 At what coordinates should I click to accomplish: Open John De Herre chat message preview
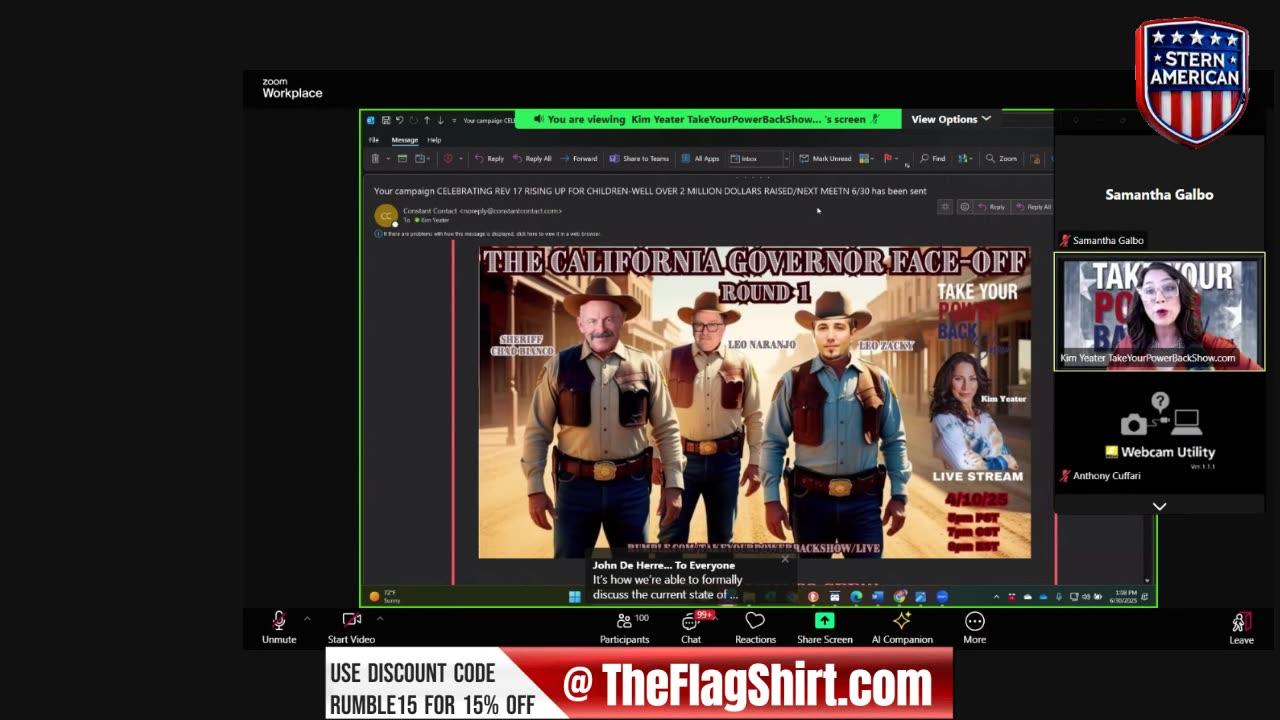point(668,580)
